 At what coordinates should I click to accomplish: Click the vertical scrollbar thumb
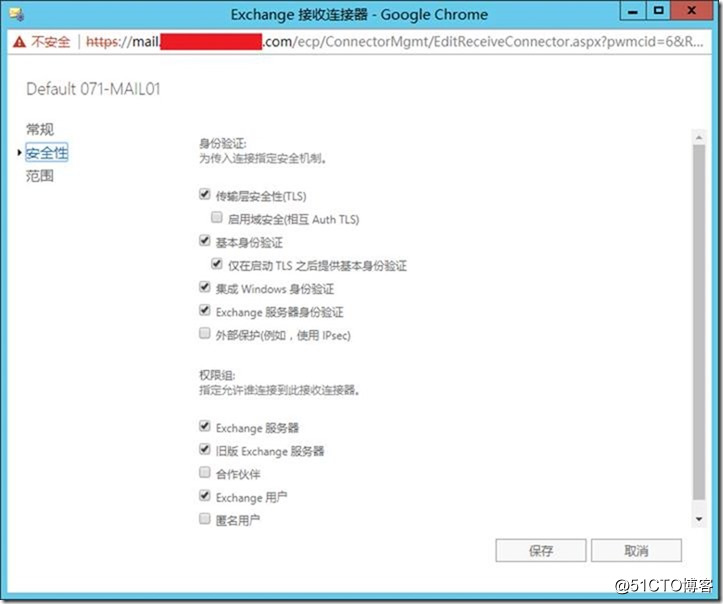pos(699,322)
